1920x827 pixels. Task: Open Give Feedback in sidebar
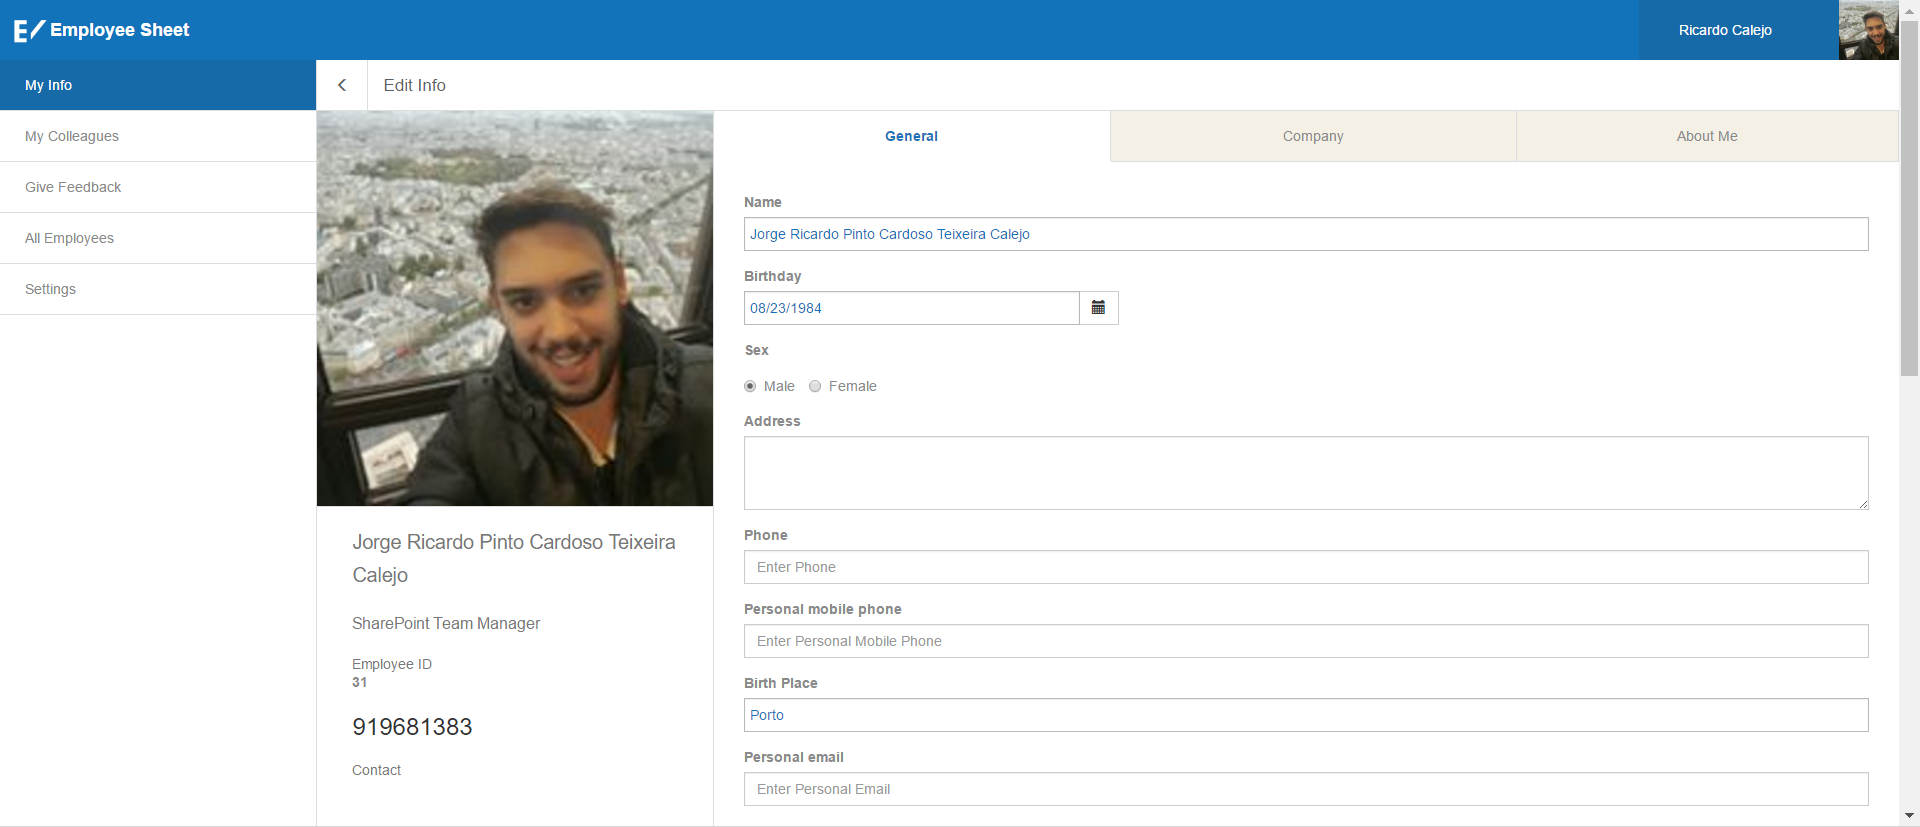158,187
